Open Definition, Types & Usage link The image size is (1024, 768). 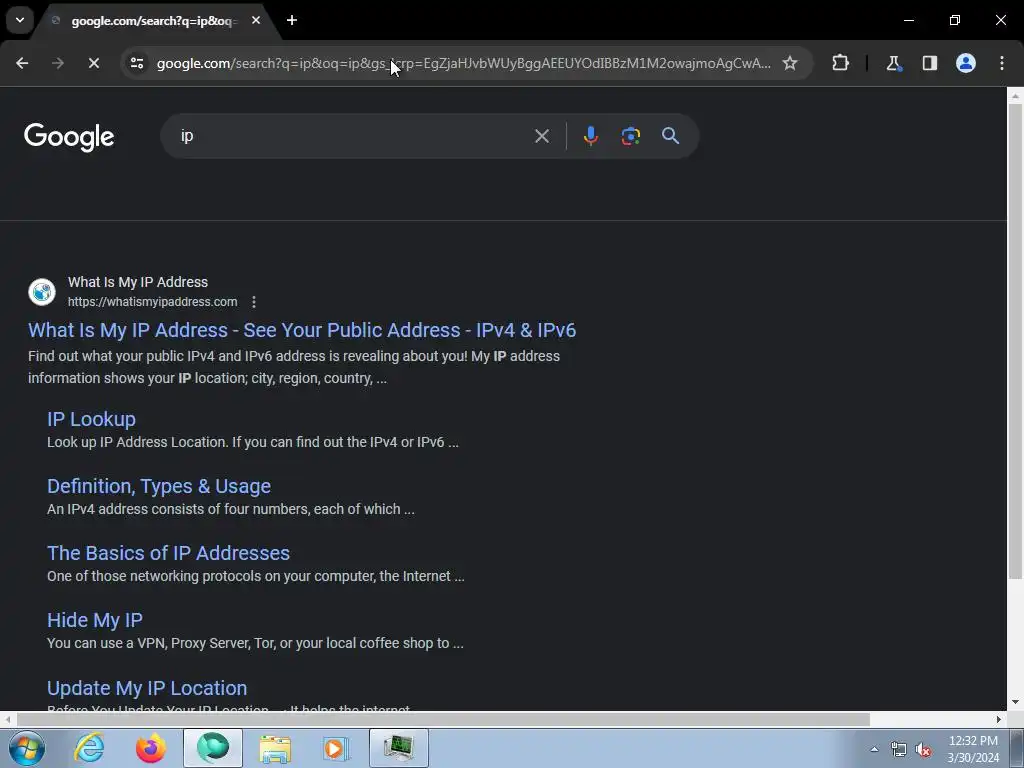click(159, 487)
